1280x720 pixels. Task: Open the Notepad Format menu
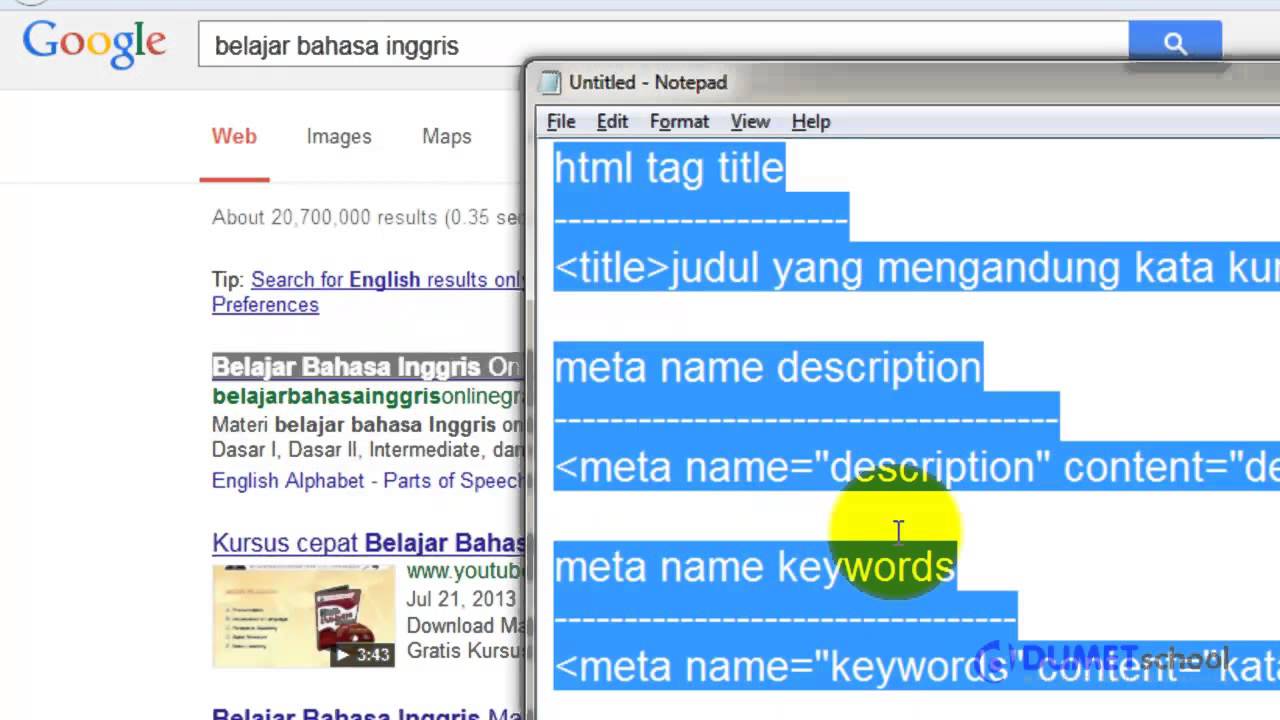point(679,122)
